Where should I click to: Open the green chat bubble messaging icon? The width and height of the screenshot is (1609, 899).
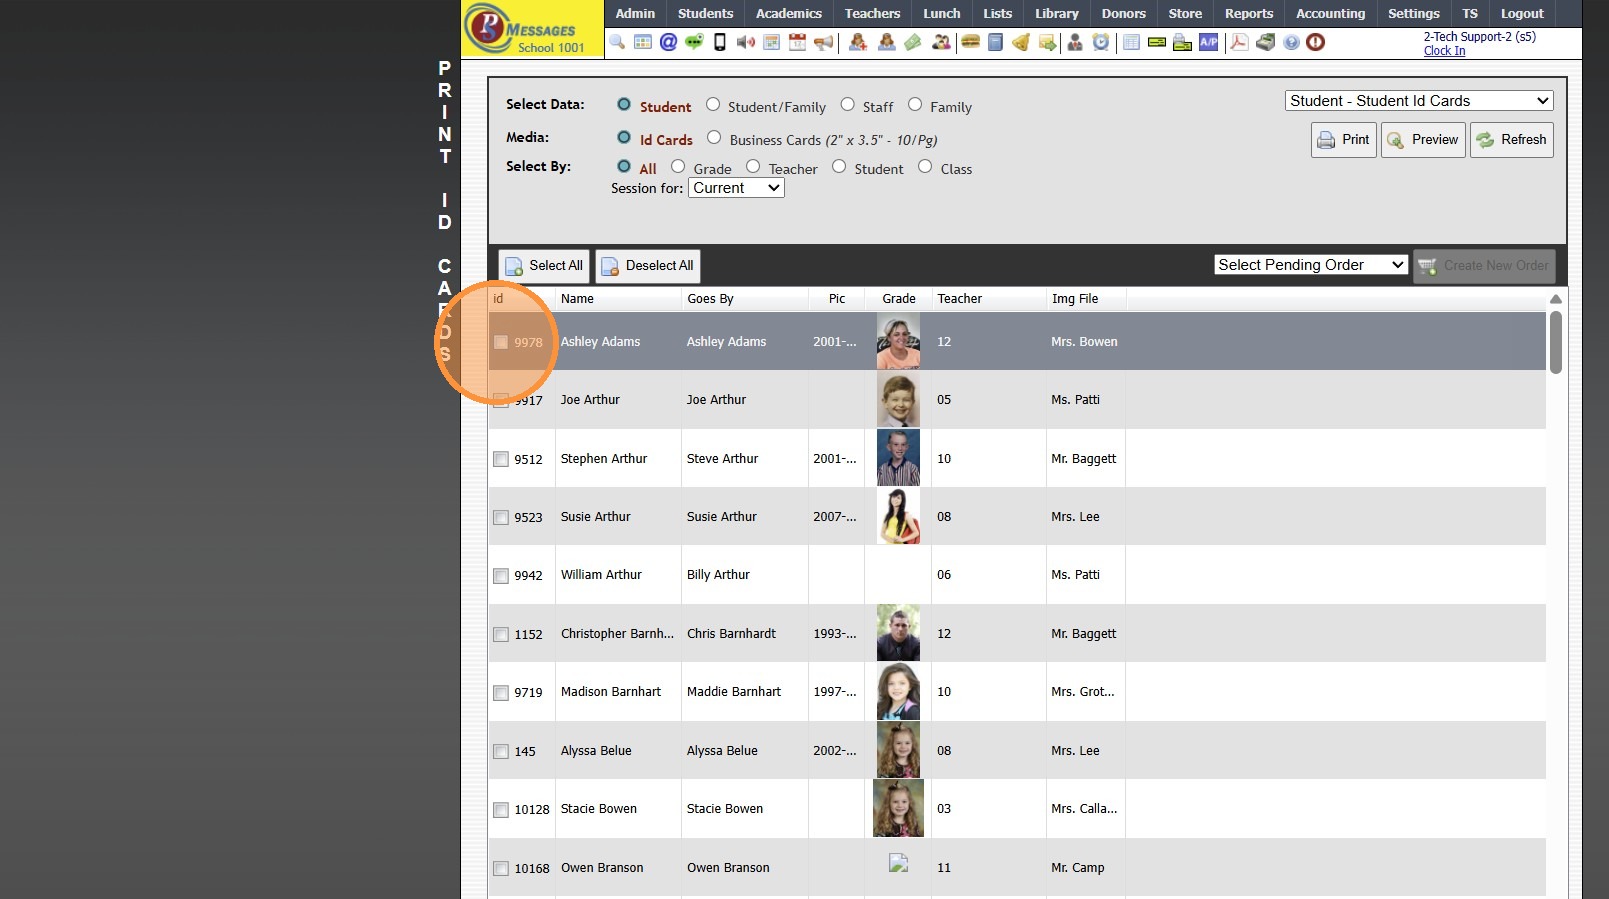(694, 42)
